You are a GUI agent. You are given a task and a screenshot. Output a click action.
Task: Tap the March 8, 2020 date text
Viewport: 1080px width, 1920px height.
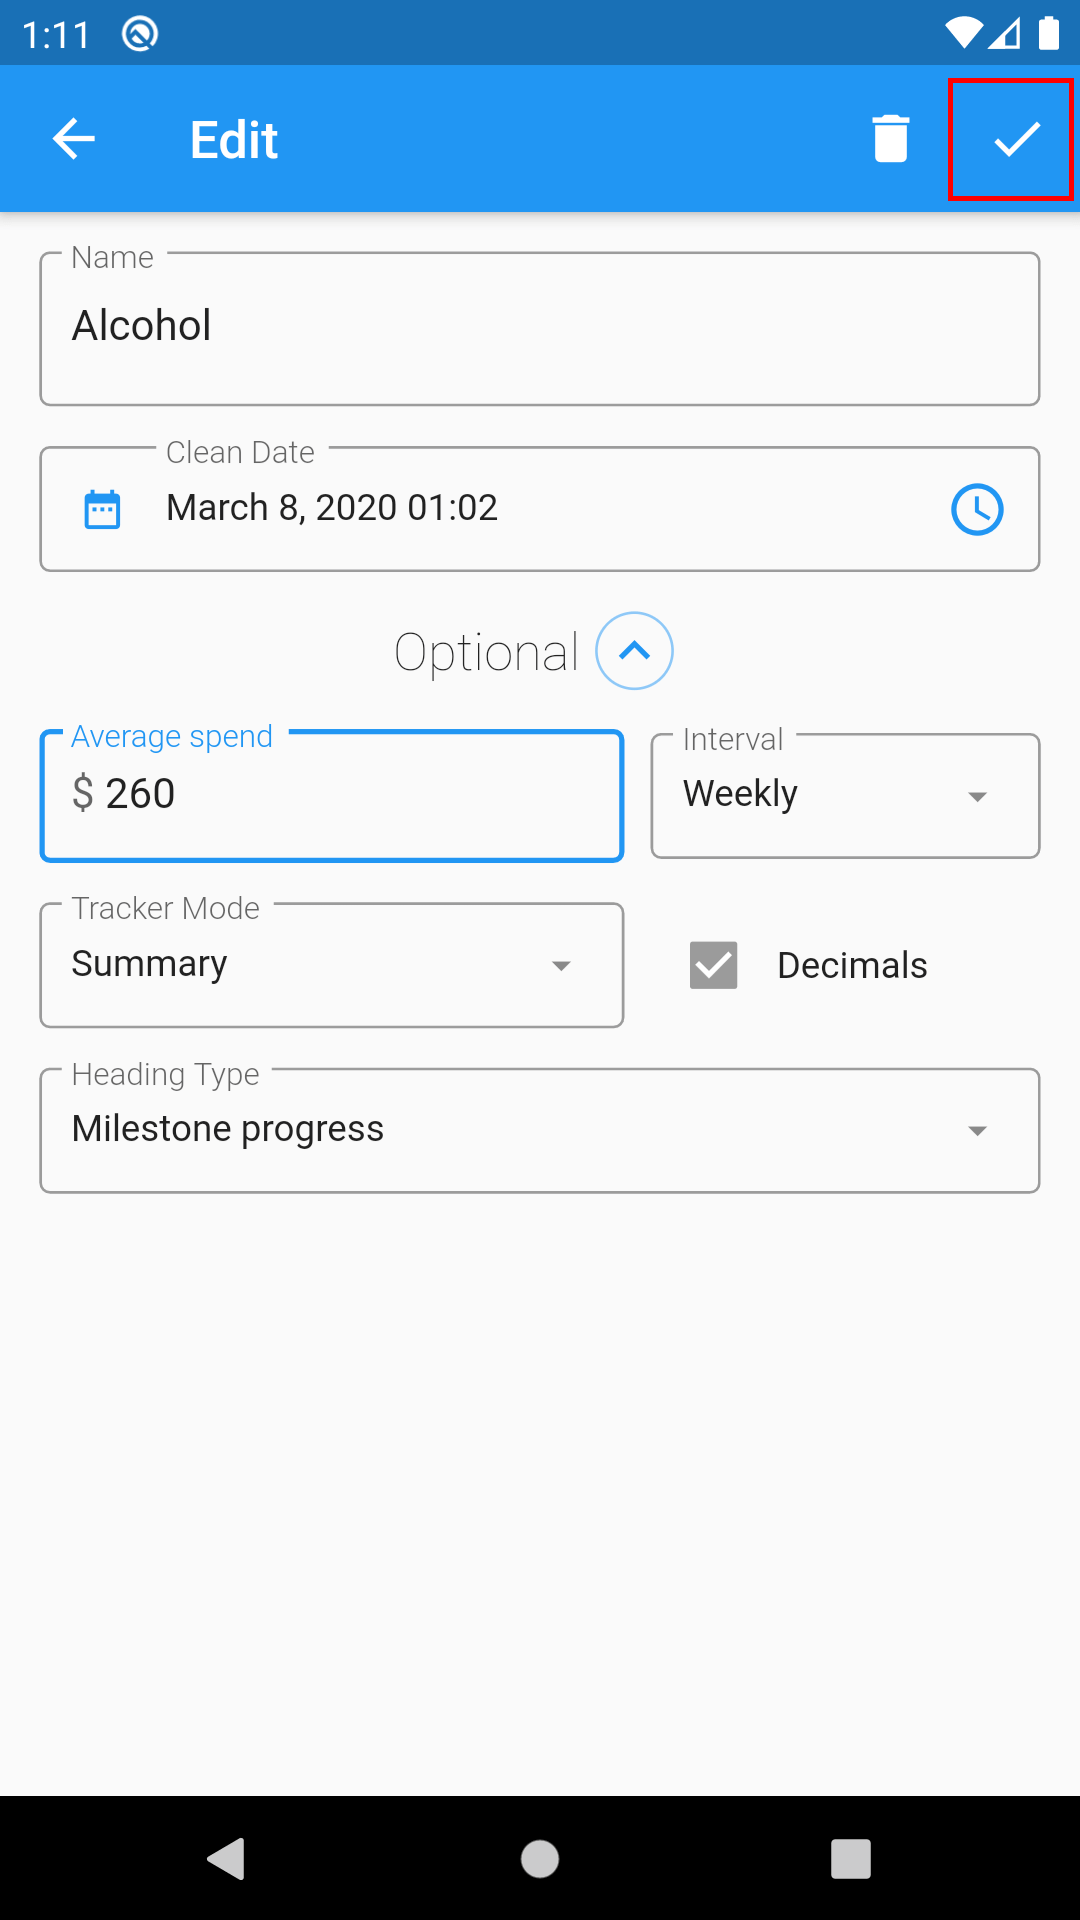coord(332,508)
